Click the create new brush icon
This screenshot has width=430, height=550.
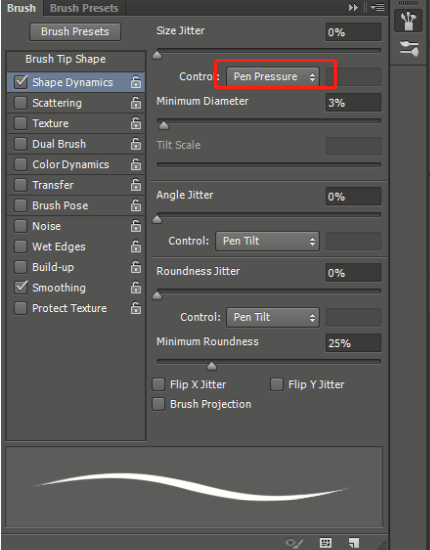pos(354,543)
